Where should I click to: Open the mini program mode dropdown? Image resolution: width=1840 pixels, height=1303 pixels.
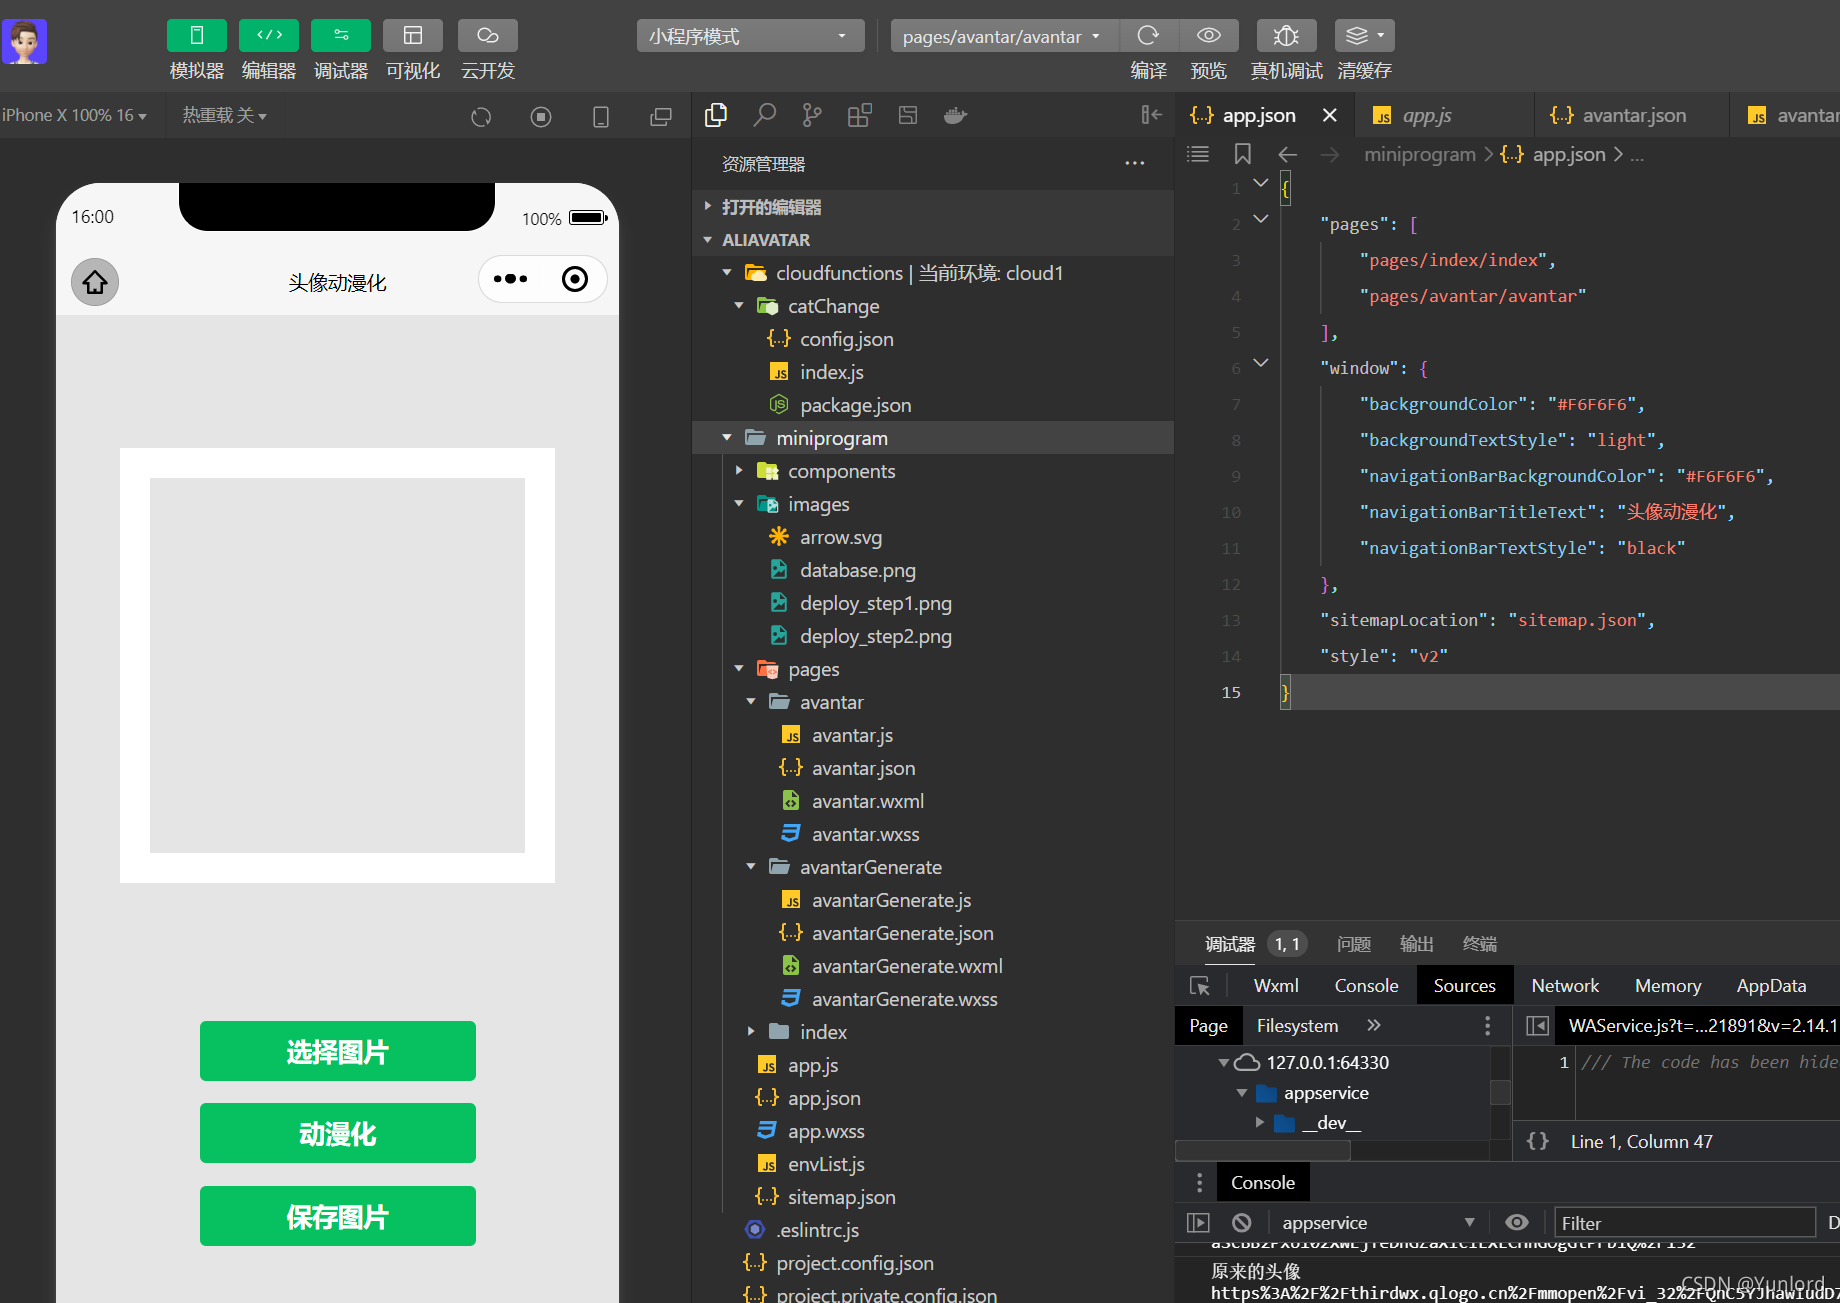750,36
